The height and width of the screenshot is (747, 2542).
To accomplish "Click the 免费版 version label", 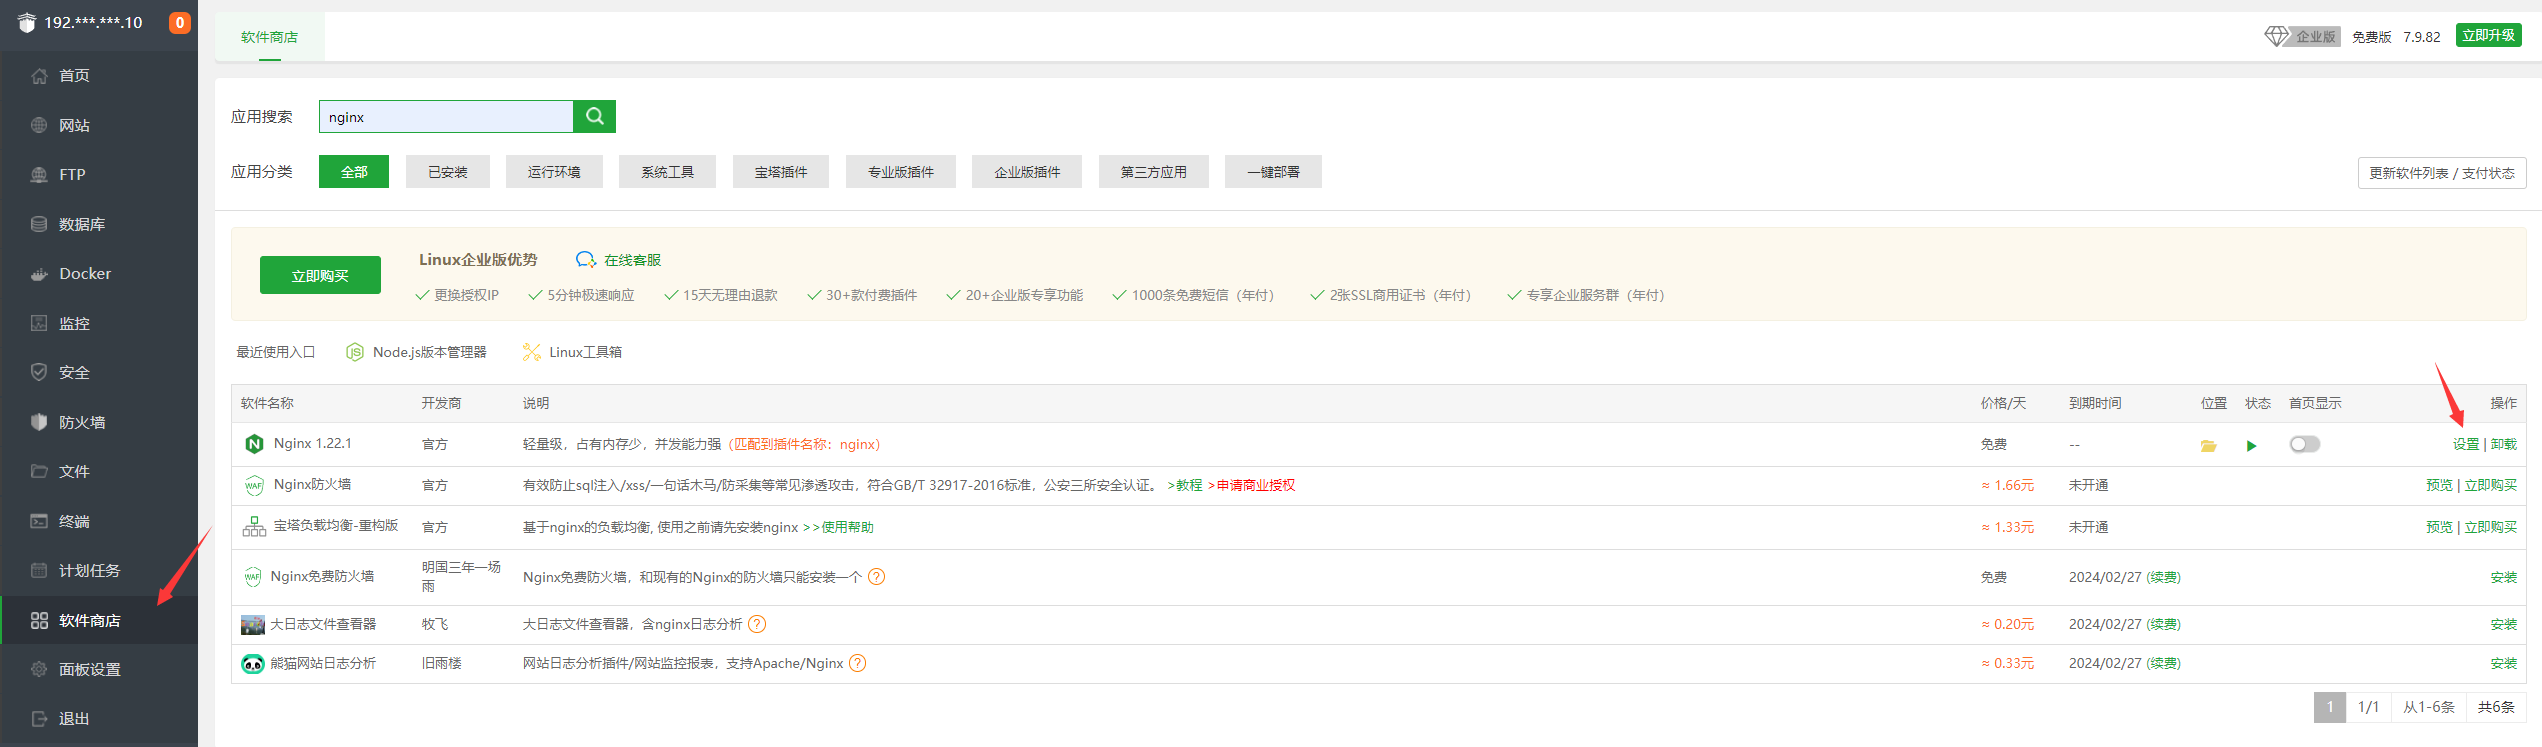I will pyautogui.click(x=2371, y=37).
